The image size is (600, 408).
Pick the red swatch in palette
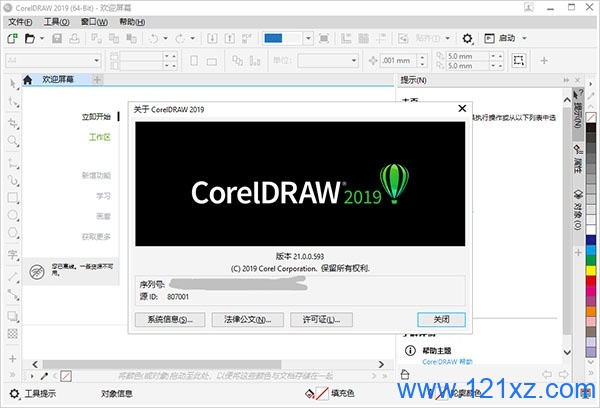(591, 281)
